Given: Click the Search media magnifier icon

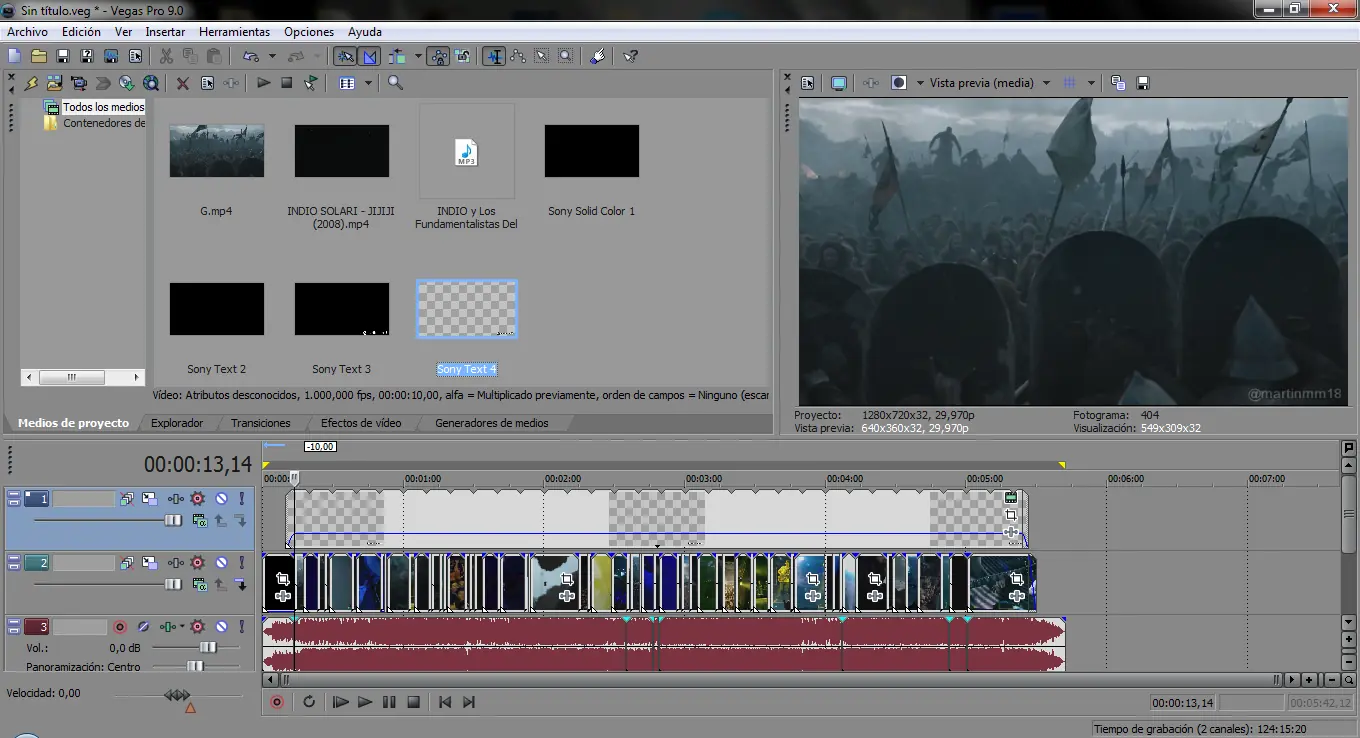Looking at the screenshot, I should (395, 83).
